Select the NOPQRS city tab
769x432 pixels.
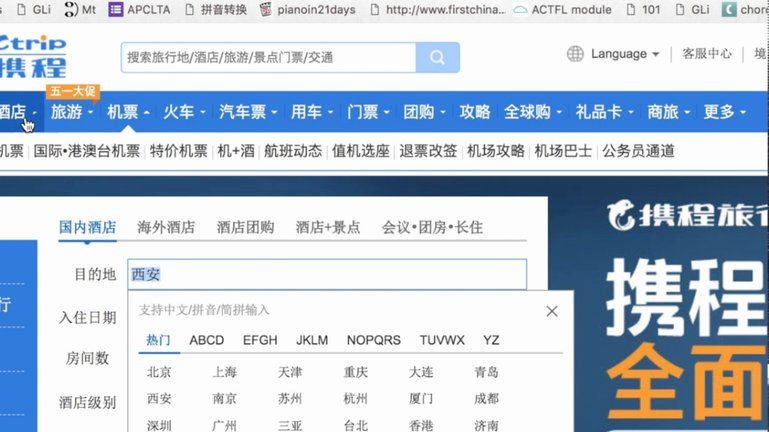pos(374,340)
